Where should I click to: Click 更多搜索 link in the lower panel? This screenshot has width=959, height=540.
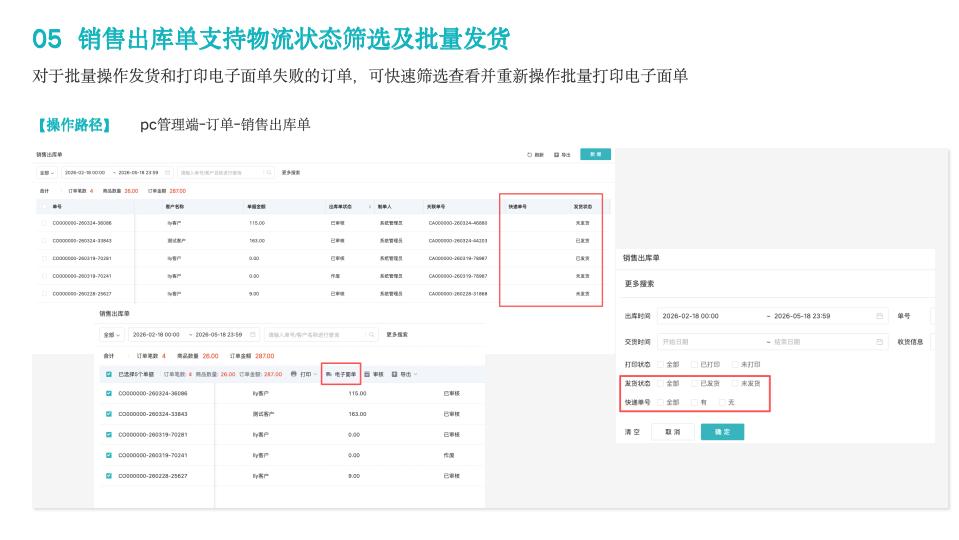[397, 335]
